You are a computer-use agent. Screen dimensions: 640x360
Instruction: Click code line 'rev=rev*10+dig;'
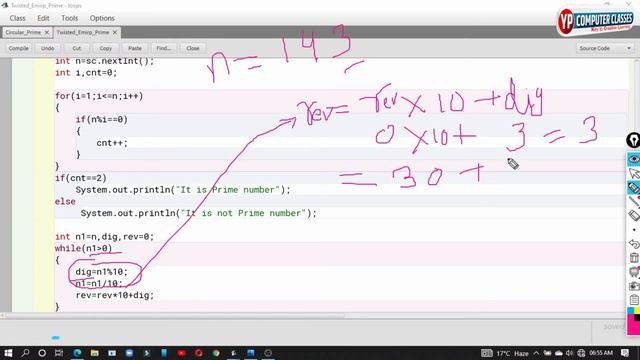click(x=115, y=295)
